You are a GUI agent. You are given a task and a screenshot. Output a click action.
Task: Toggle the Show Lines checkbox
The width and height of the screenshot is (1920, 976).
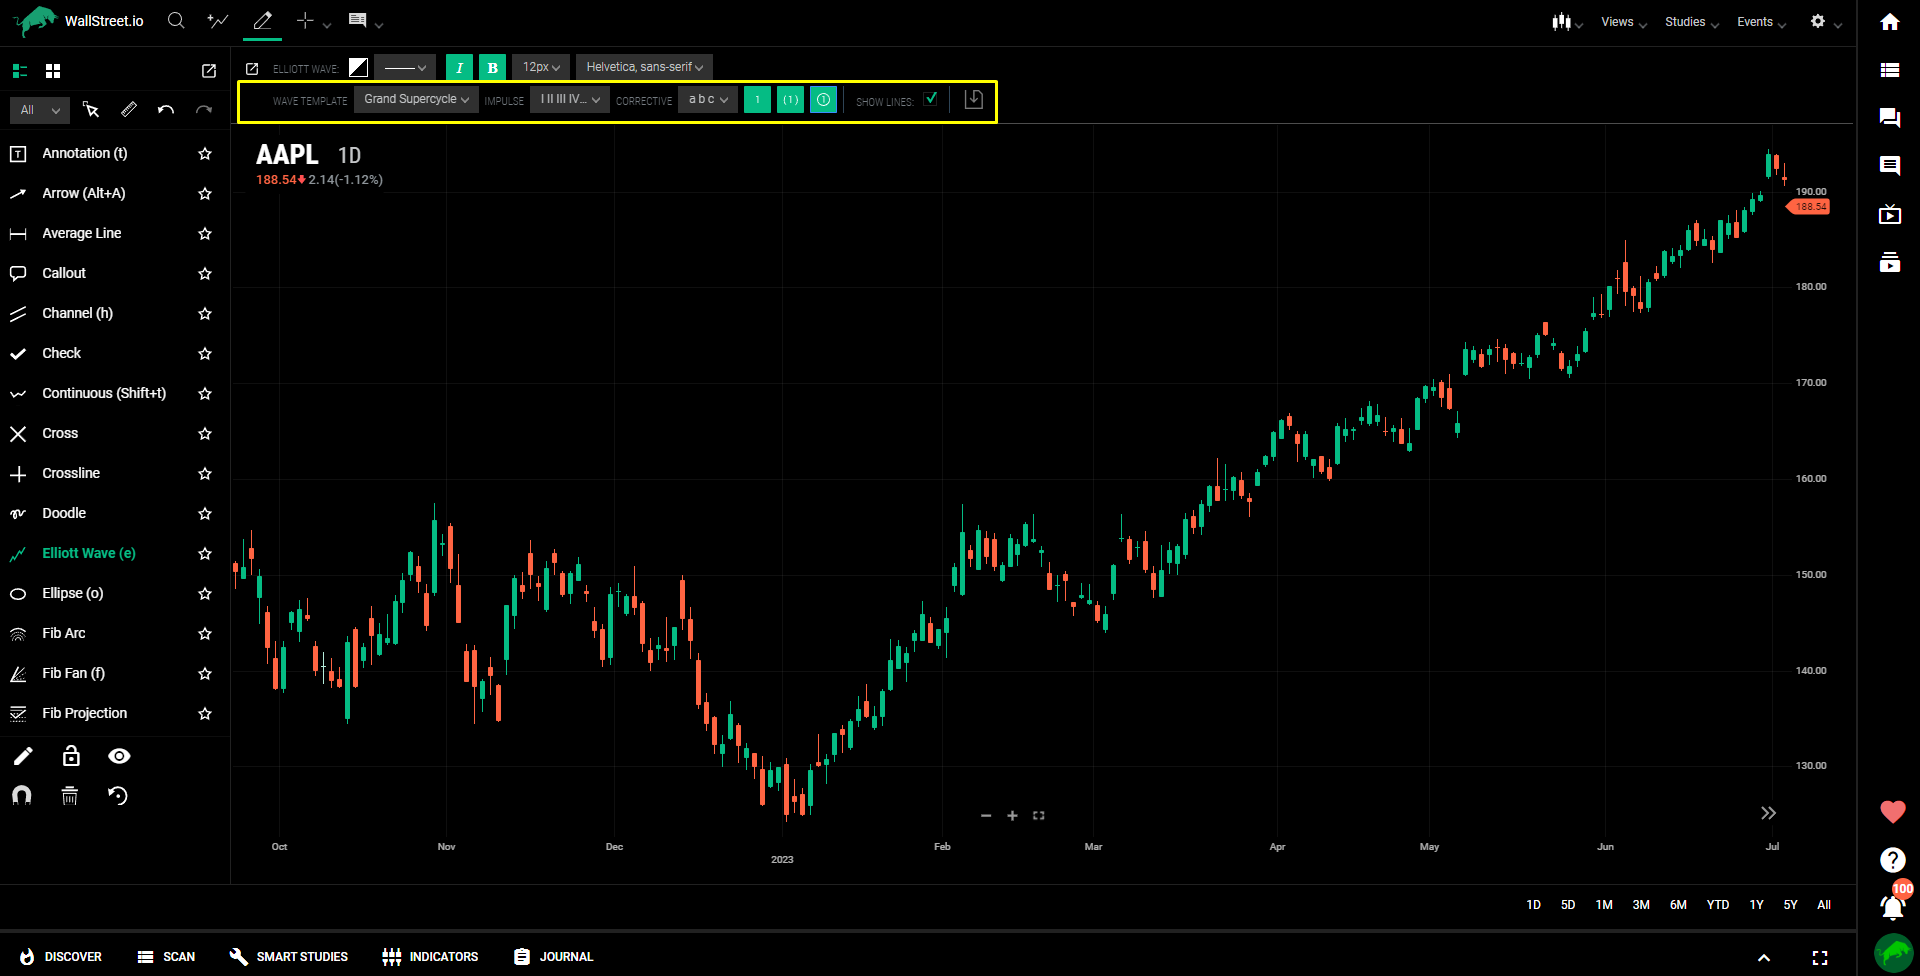point(931,99)
